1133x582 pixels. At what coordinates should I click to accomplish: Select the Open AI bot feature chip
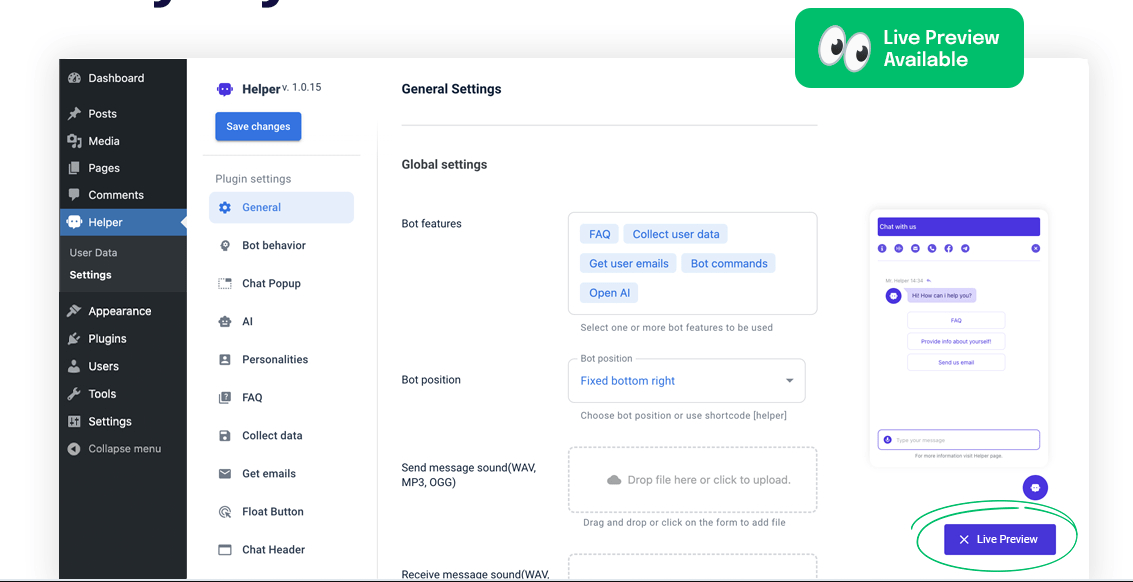(x=609, y=293)
